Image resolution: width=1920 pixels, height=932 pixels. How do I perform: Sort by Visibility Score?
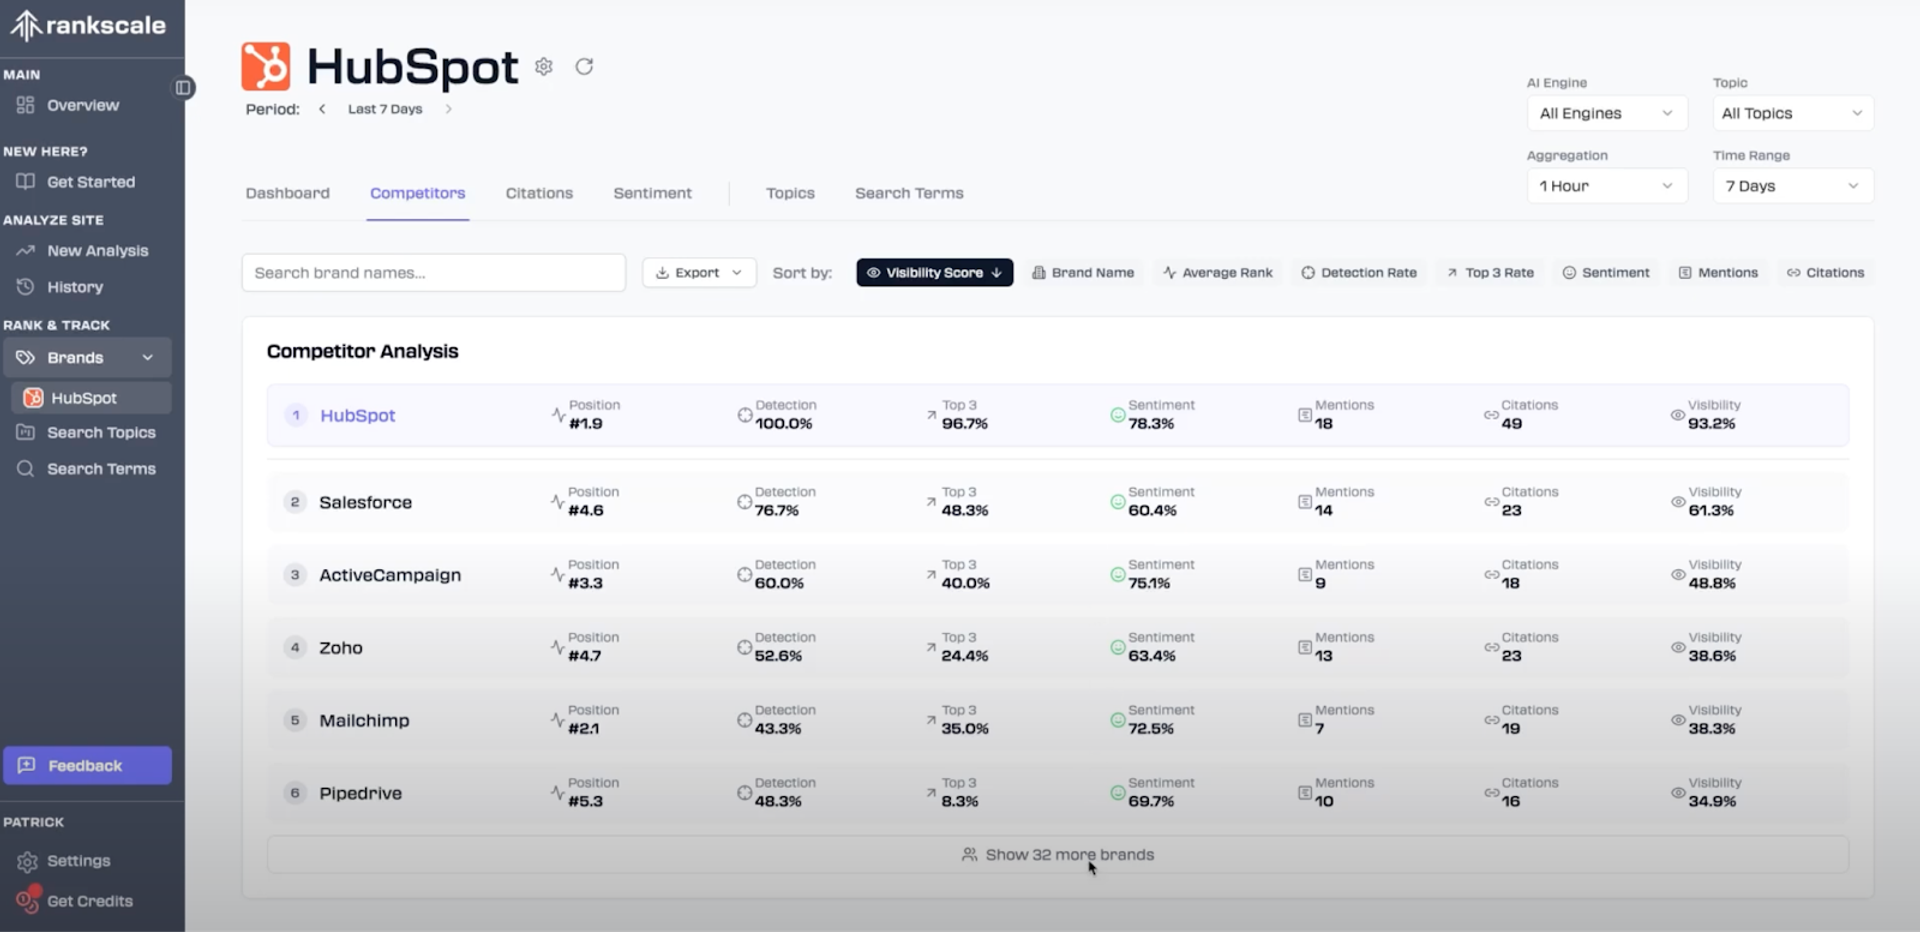point(934,273)
